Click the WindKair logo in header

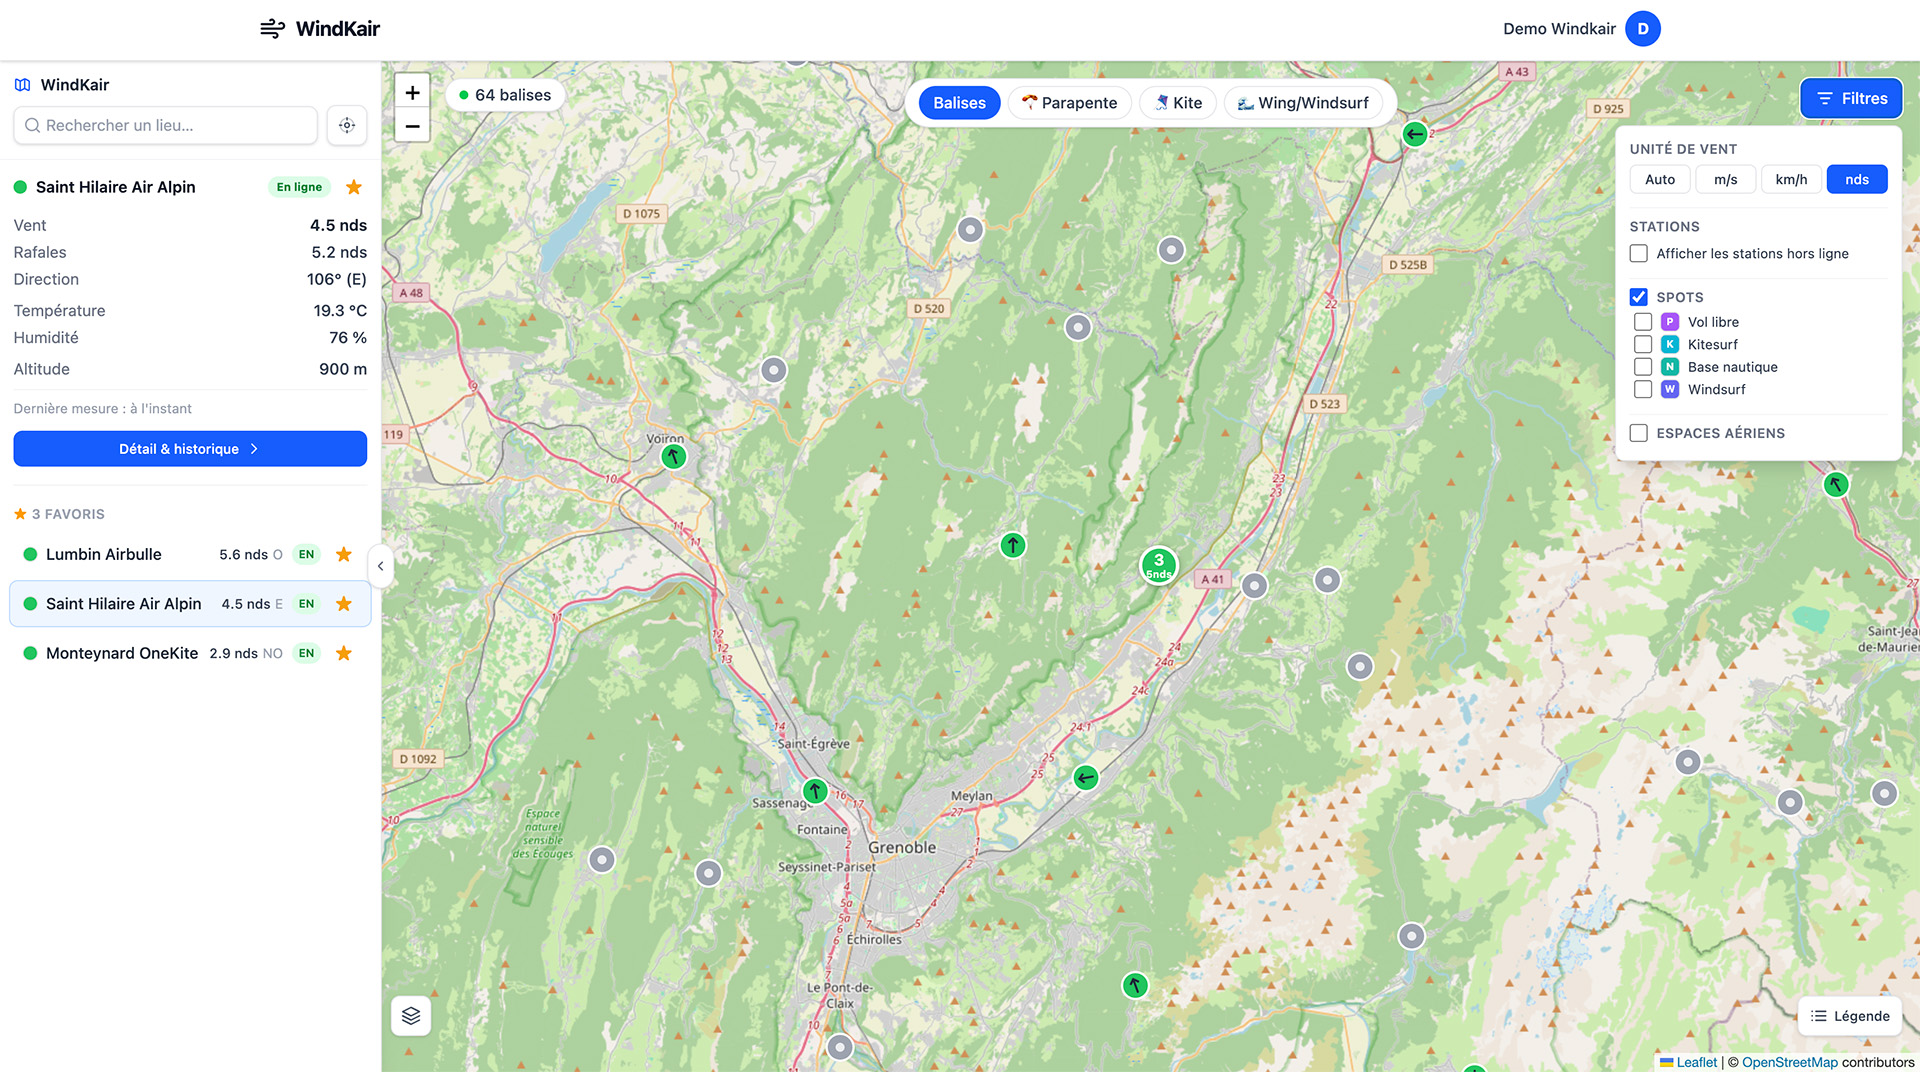coord(320,29)
